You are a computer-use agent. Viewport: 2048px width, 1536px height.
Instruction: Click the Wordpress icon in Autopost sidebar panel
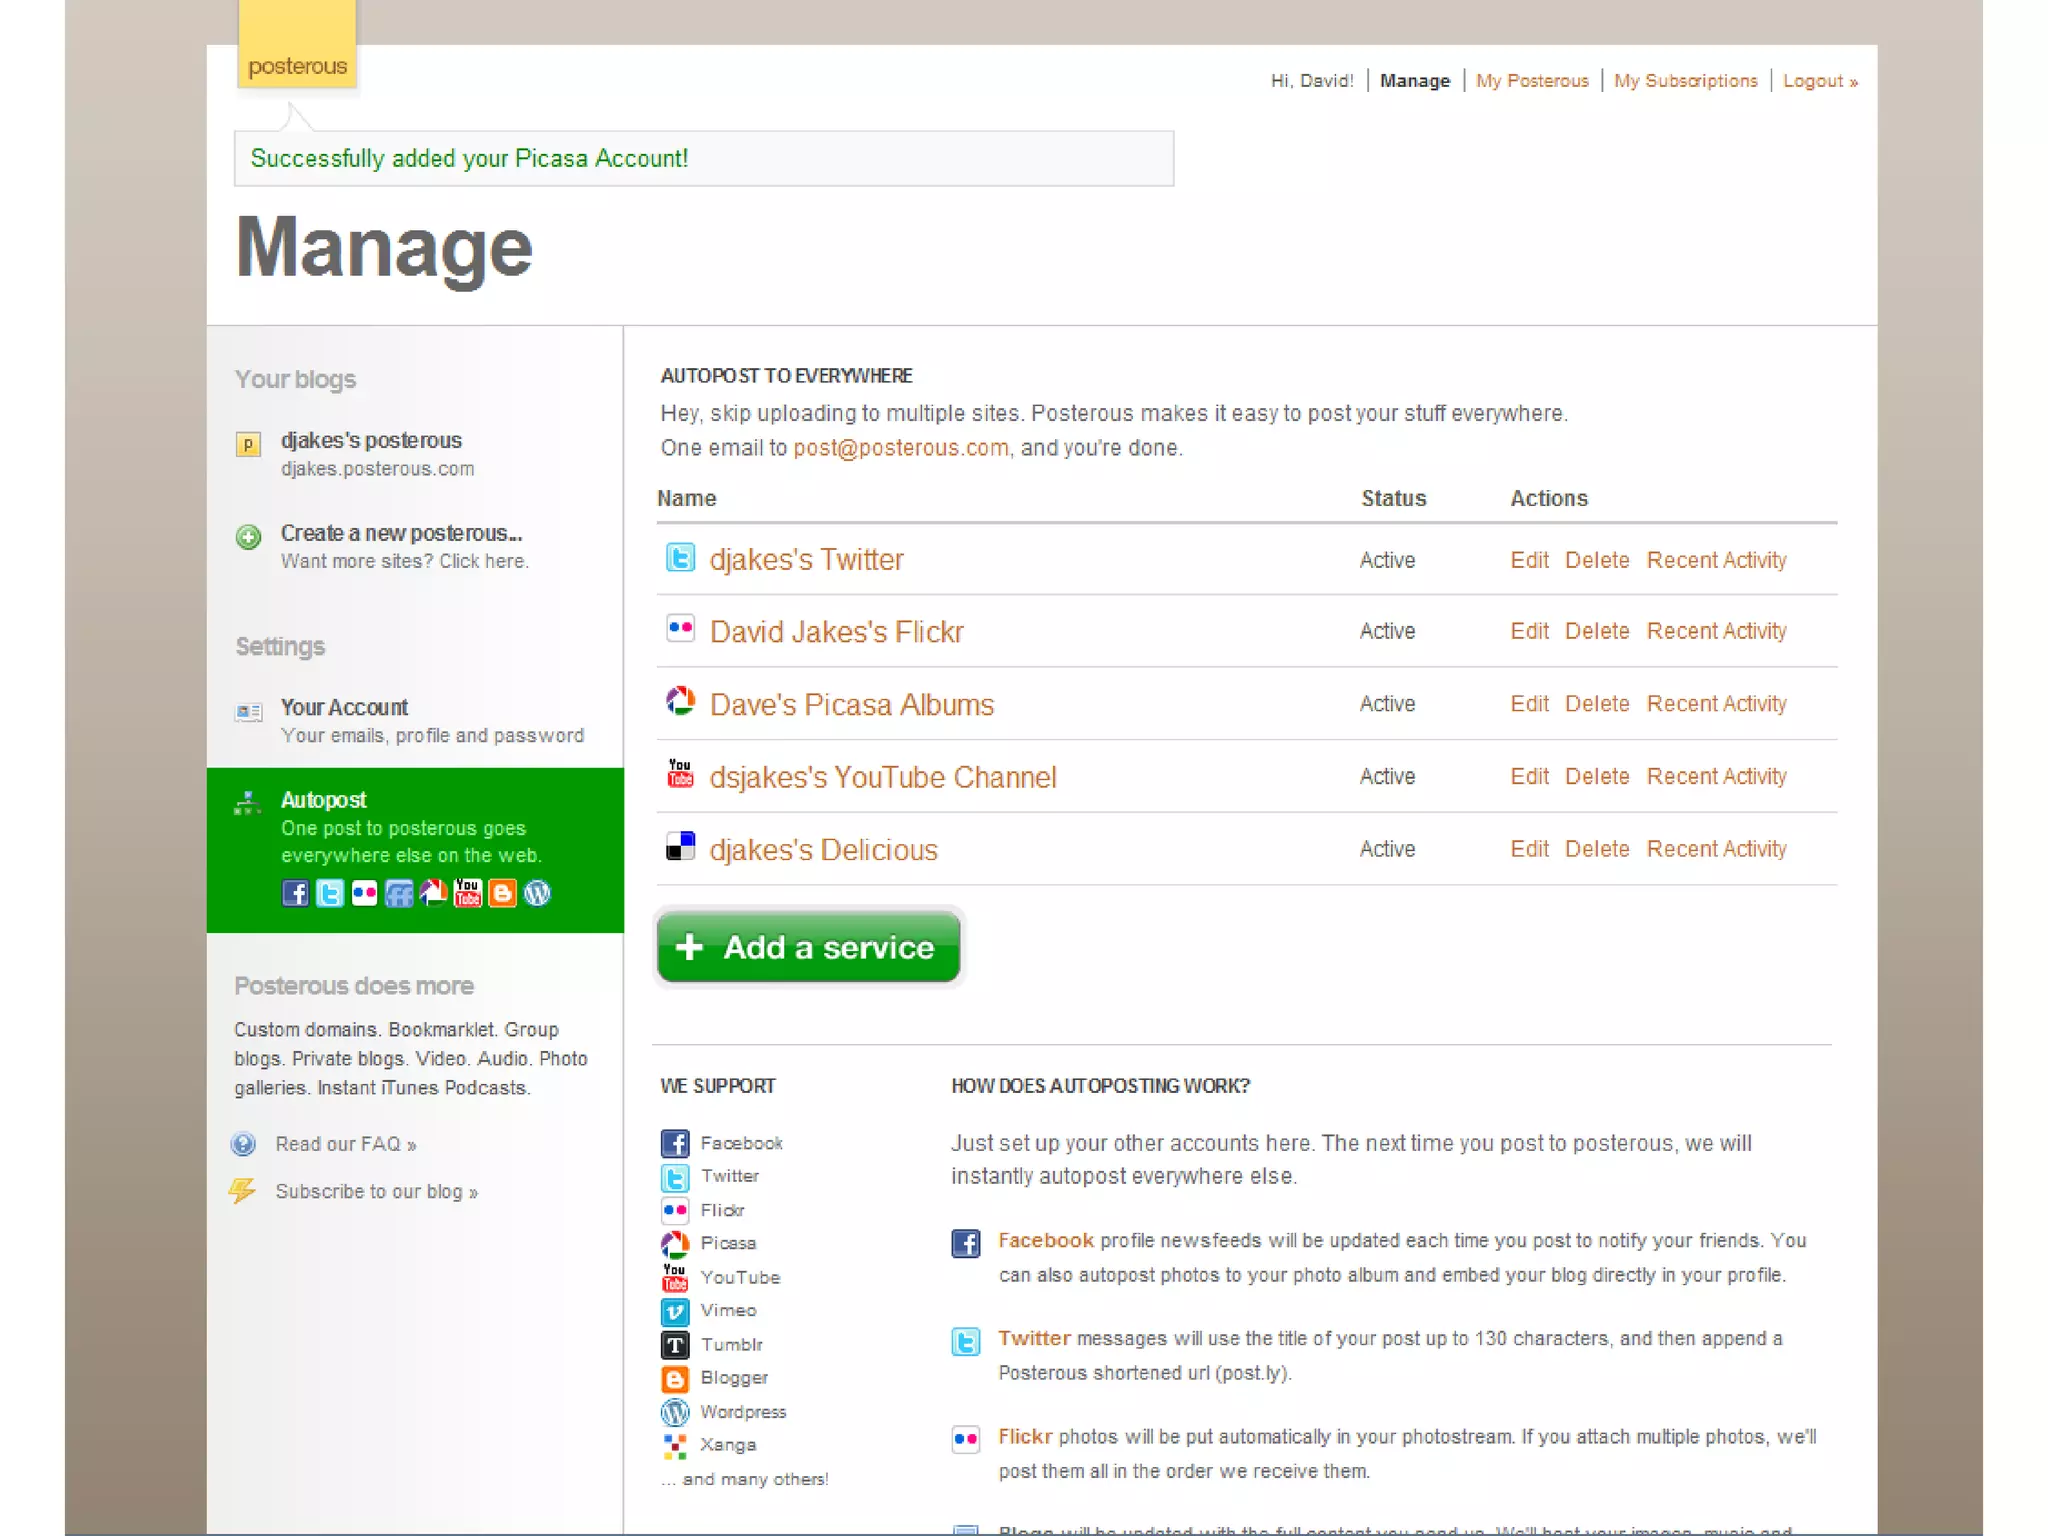click(x=537, y=893)
